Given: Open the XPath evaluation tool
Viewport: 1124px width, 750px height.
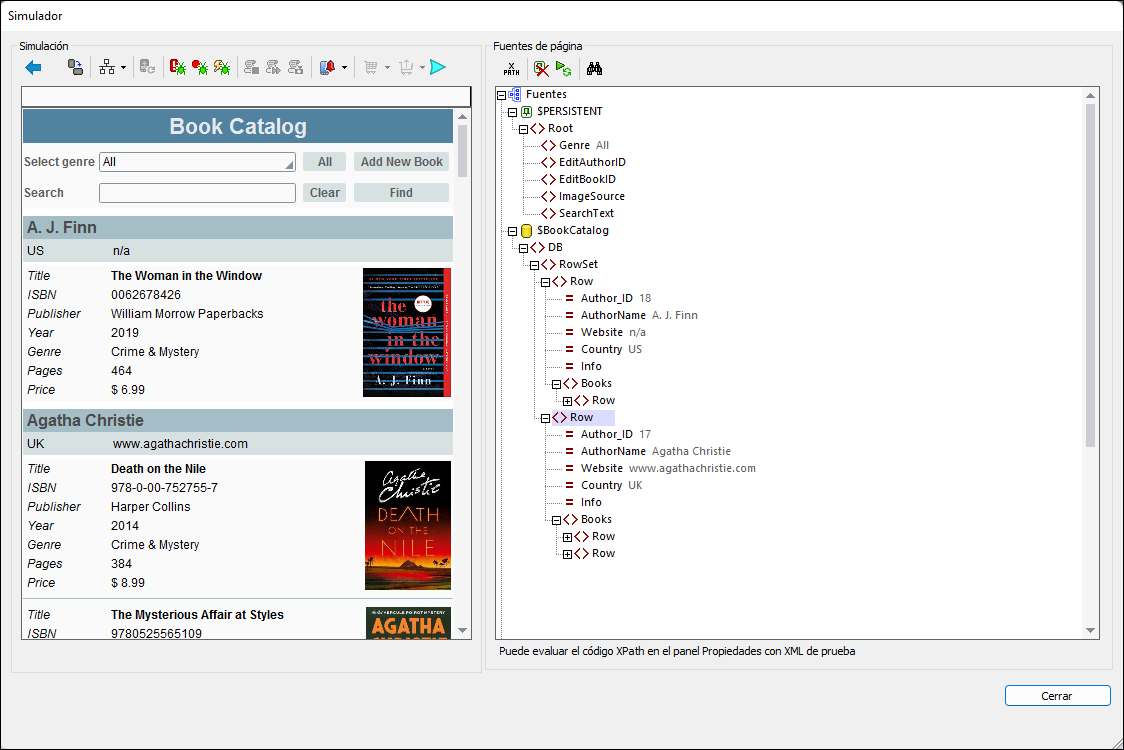Looking at the screenshot, I should point(511,69).
